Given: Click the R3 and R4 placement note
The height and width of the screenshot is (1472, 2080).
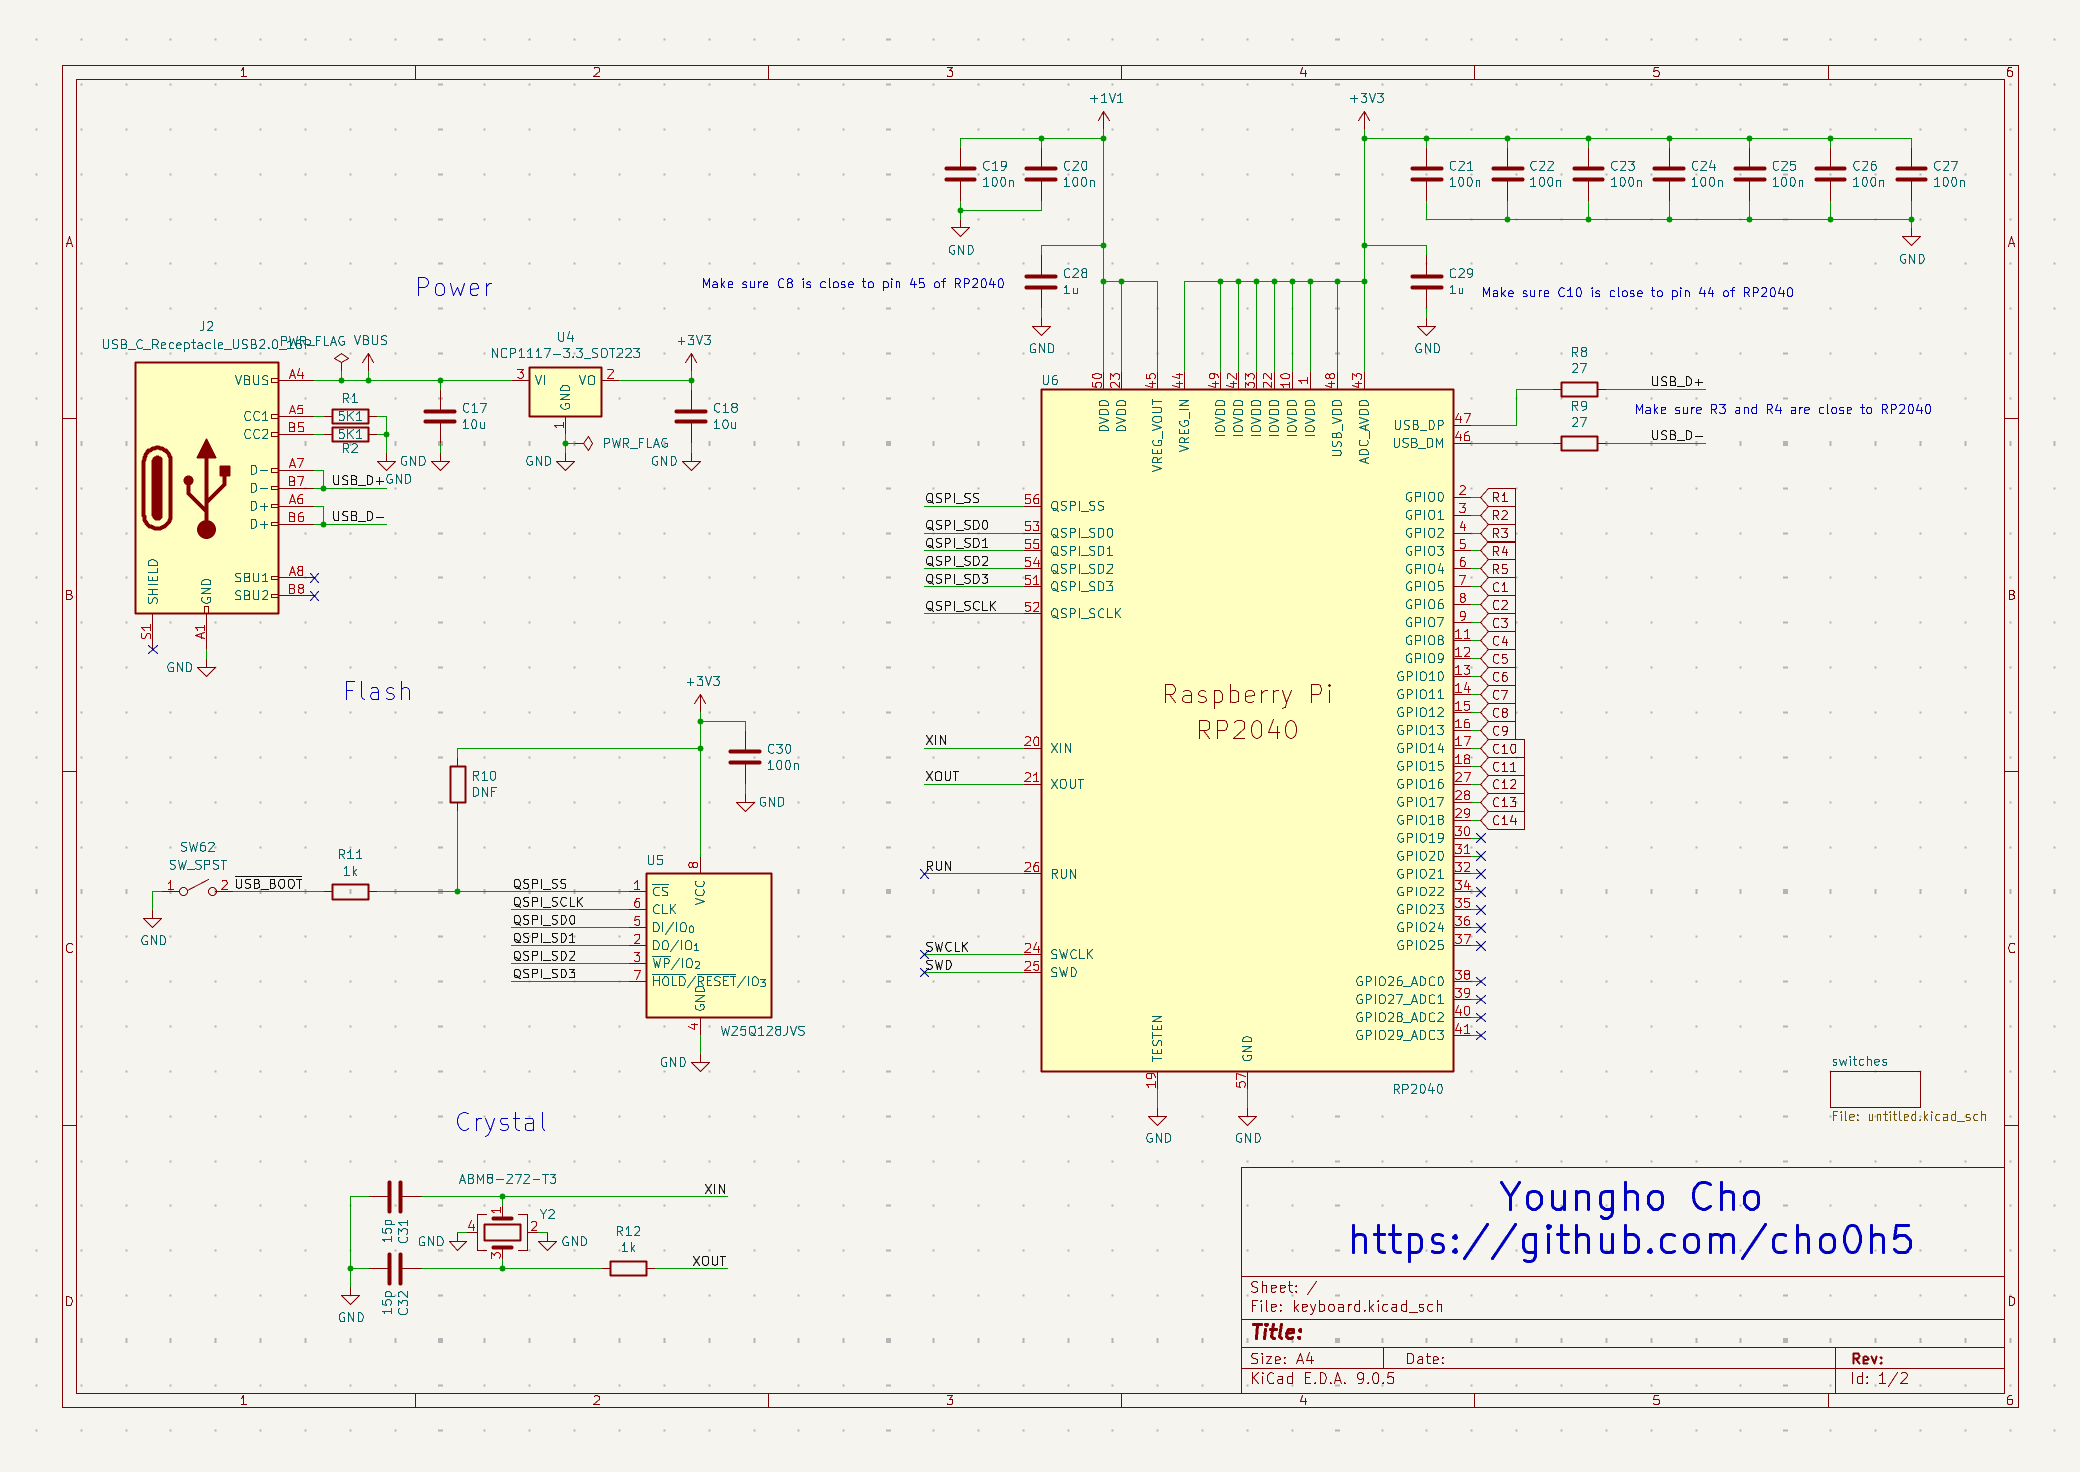Looking at the screenshot, I should pos(1783,409).
